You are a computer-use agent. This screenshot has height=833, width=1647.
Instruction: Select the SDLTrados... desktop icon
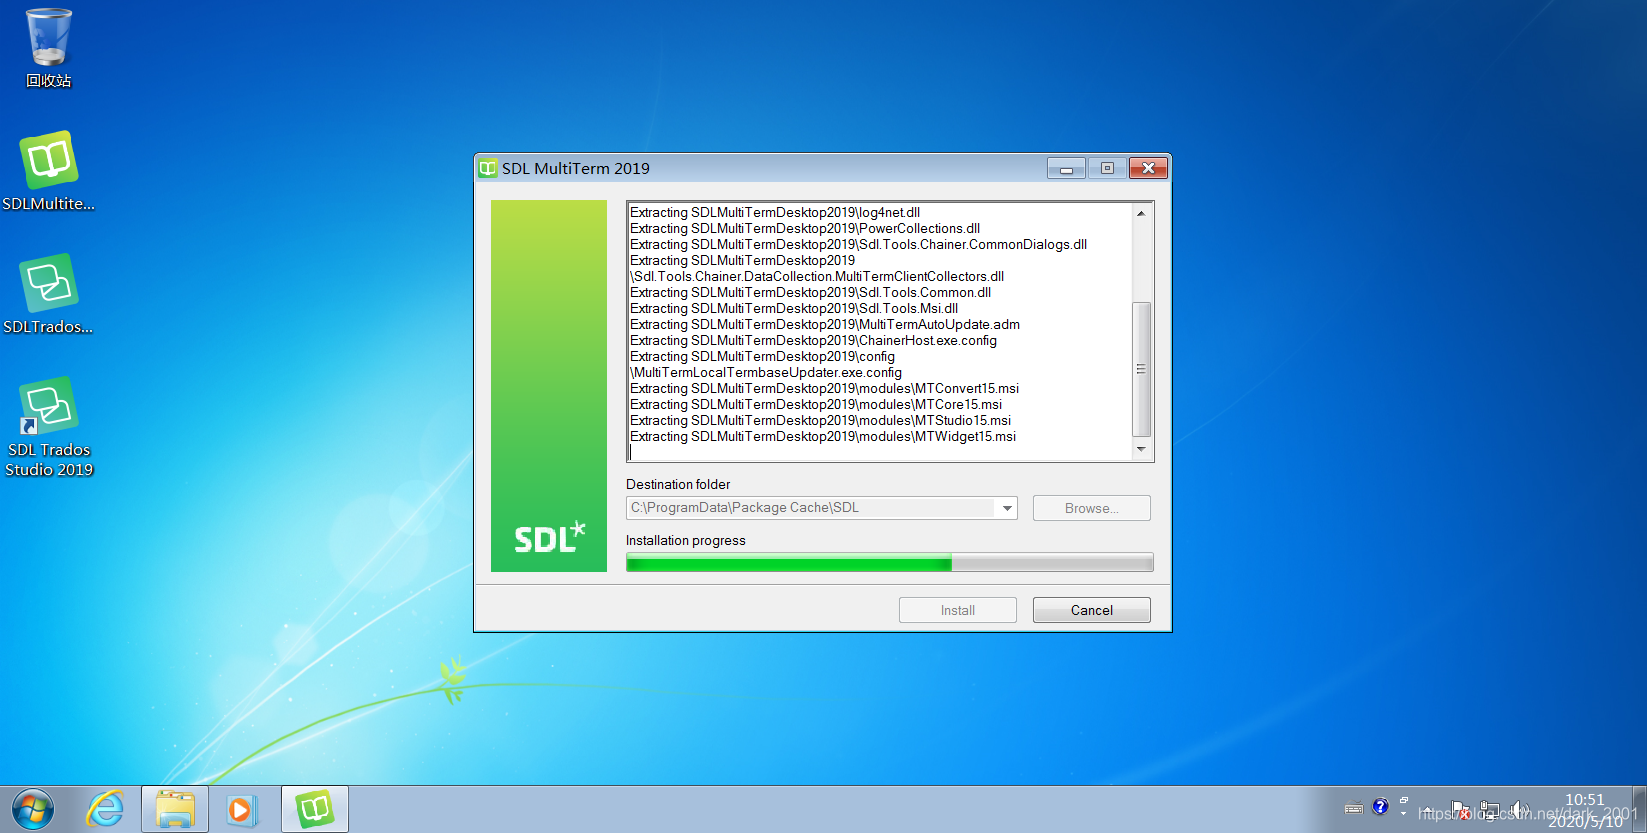click(x=48, y=294)
